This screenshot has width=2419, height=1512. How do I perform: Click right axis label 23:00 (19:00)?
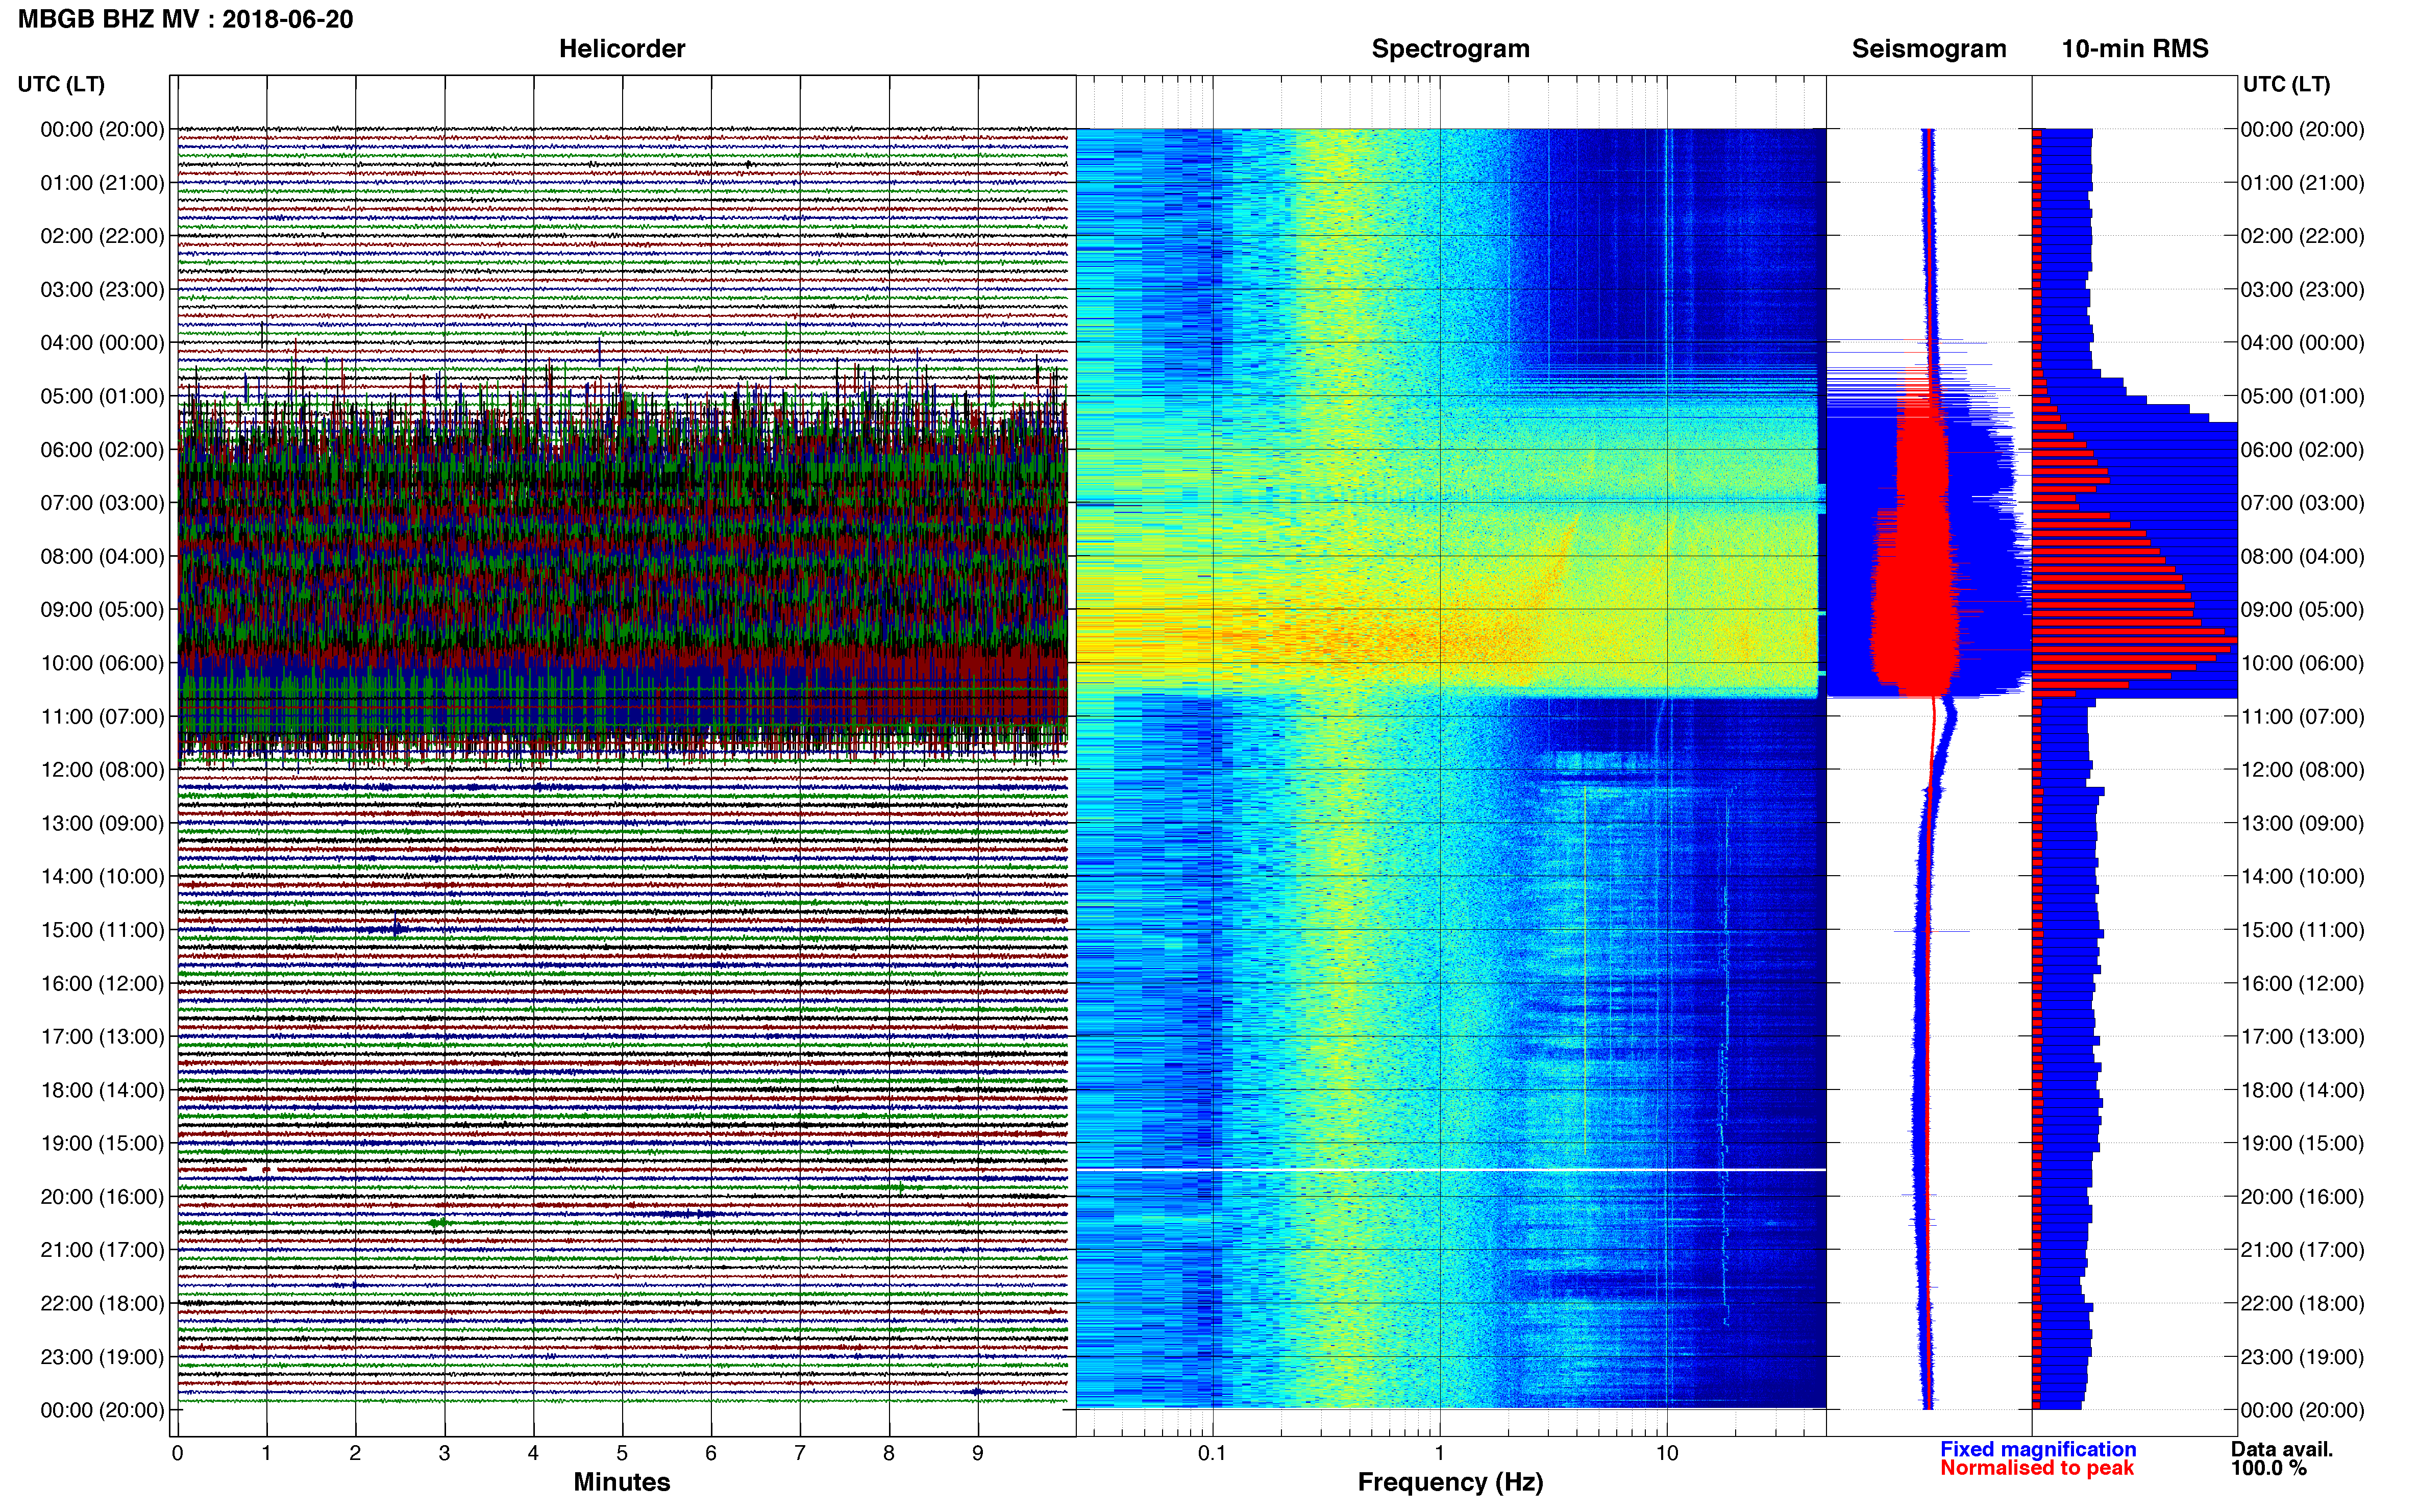2303,1357
